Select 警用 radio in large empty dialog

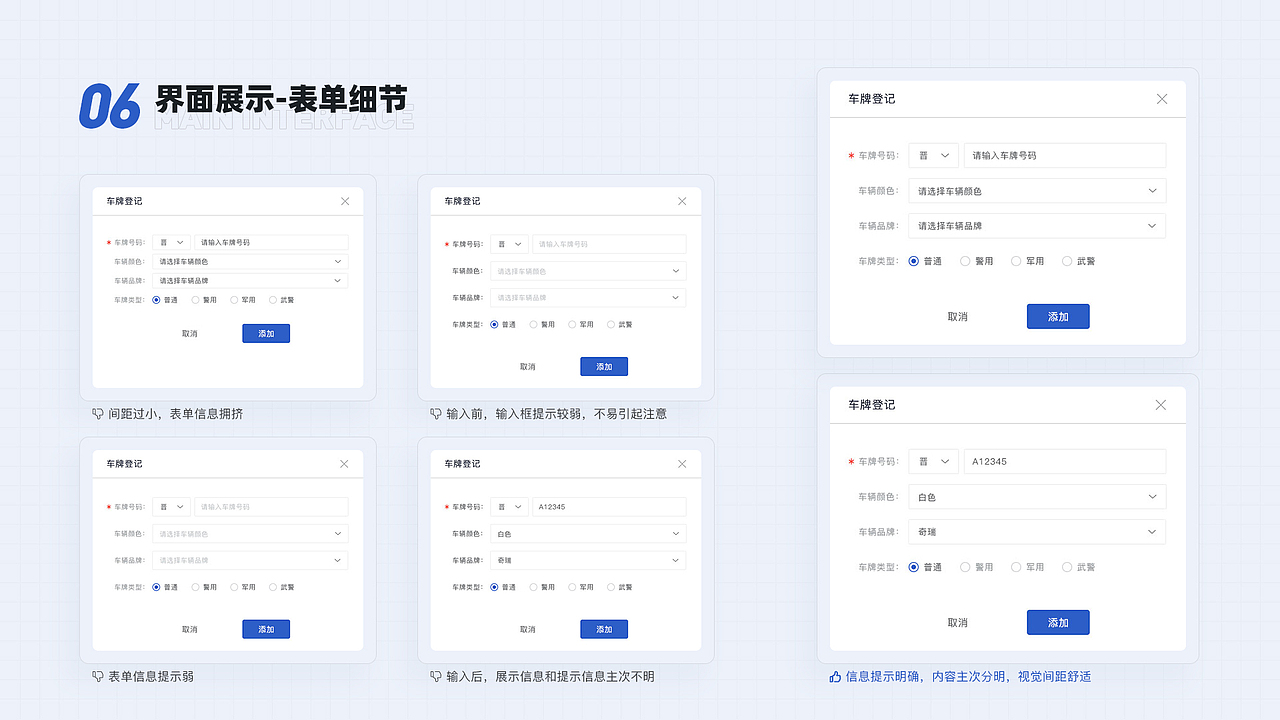click(x=965, y=261)
